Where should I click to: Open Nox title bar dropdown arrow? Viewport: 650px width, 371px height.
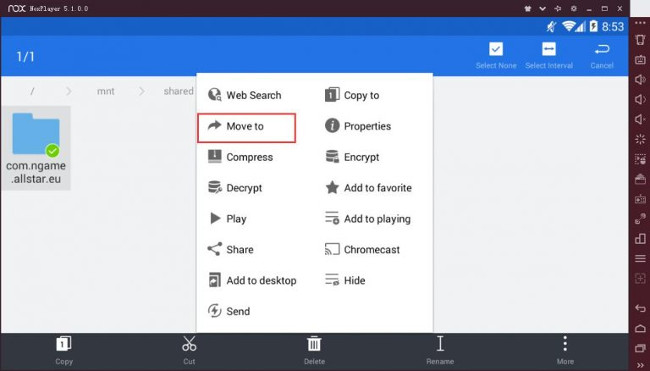click(542, 8)
